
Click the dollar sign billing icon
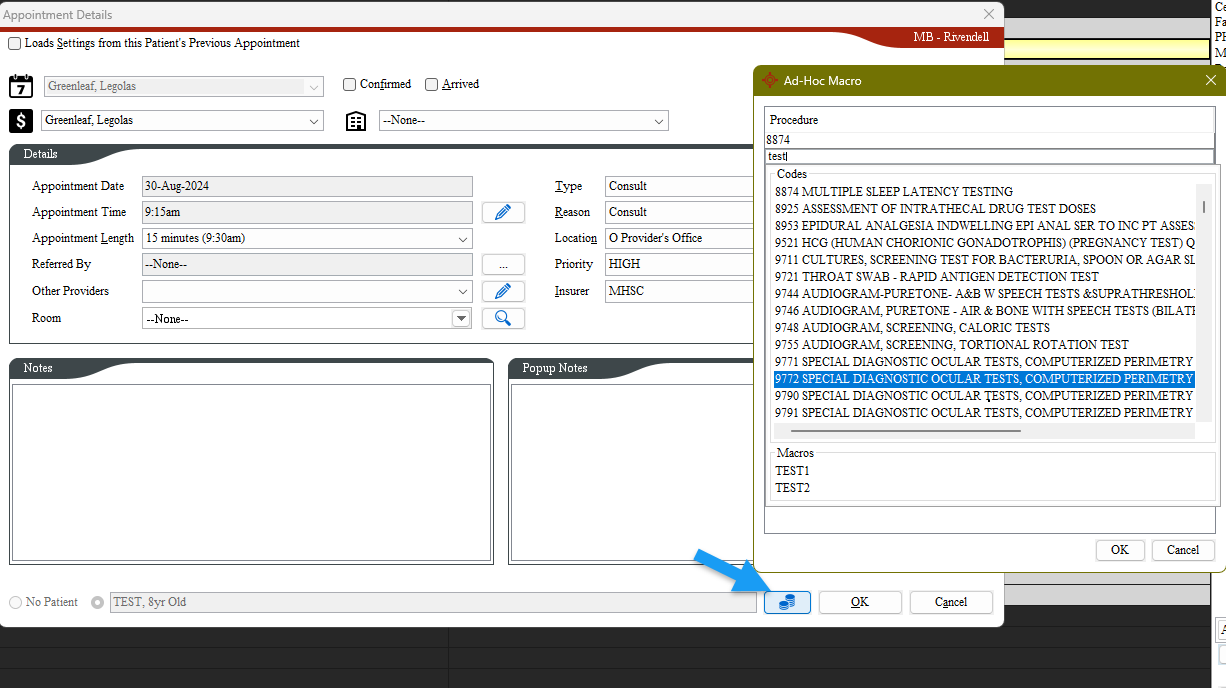click(21, 121)
